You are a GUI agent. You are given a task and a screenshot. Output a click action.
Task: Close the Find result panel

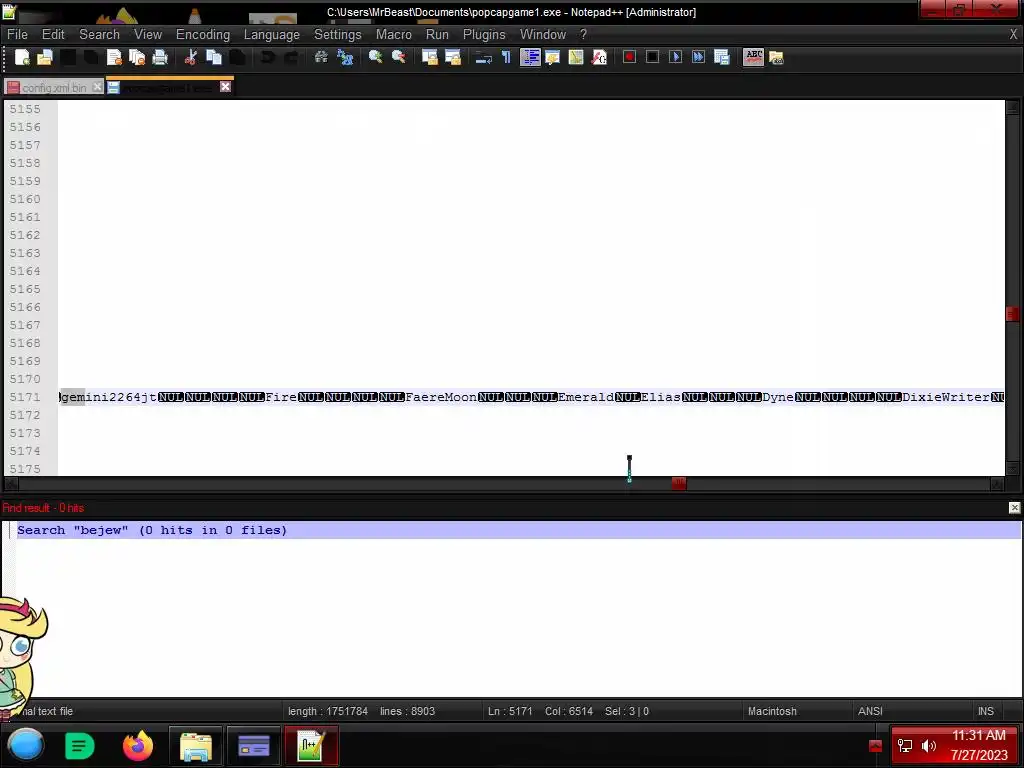point(1014,507)
